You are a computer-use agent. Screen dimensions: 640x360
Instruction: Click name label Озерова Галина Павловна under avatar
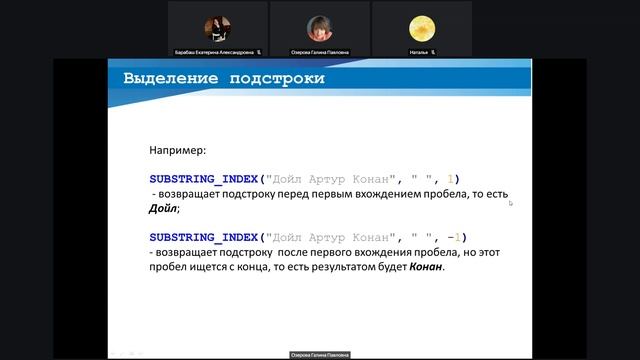point(320,52)
